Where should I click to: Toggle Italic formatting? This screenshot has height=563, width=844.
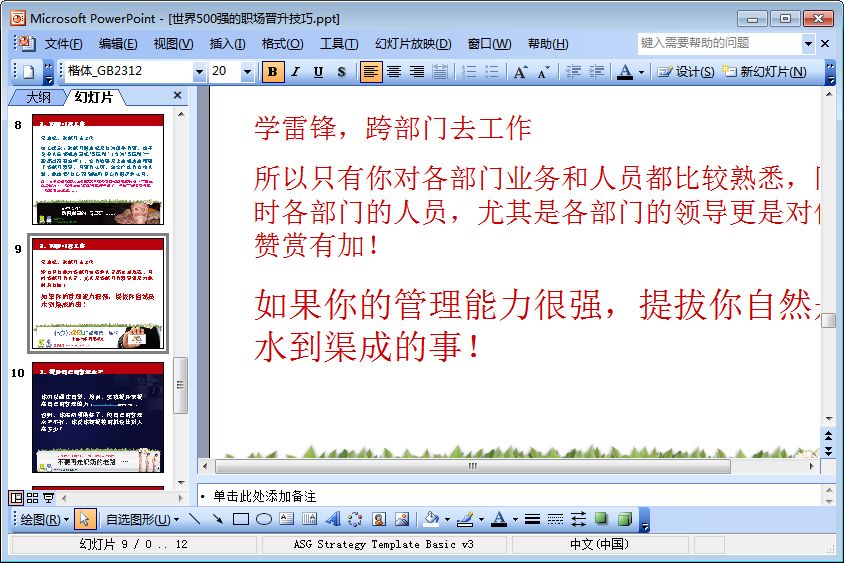click(x=295, y=72)
